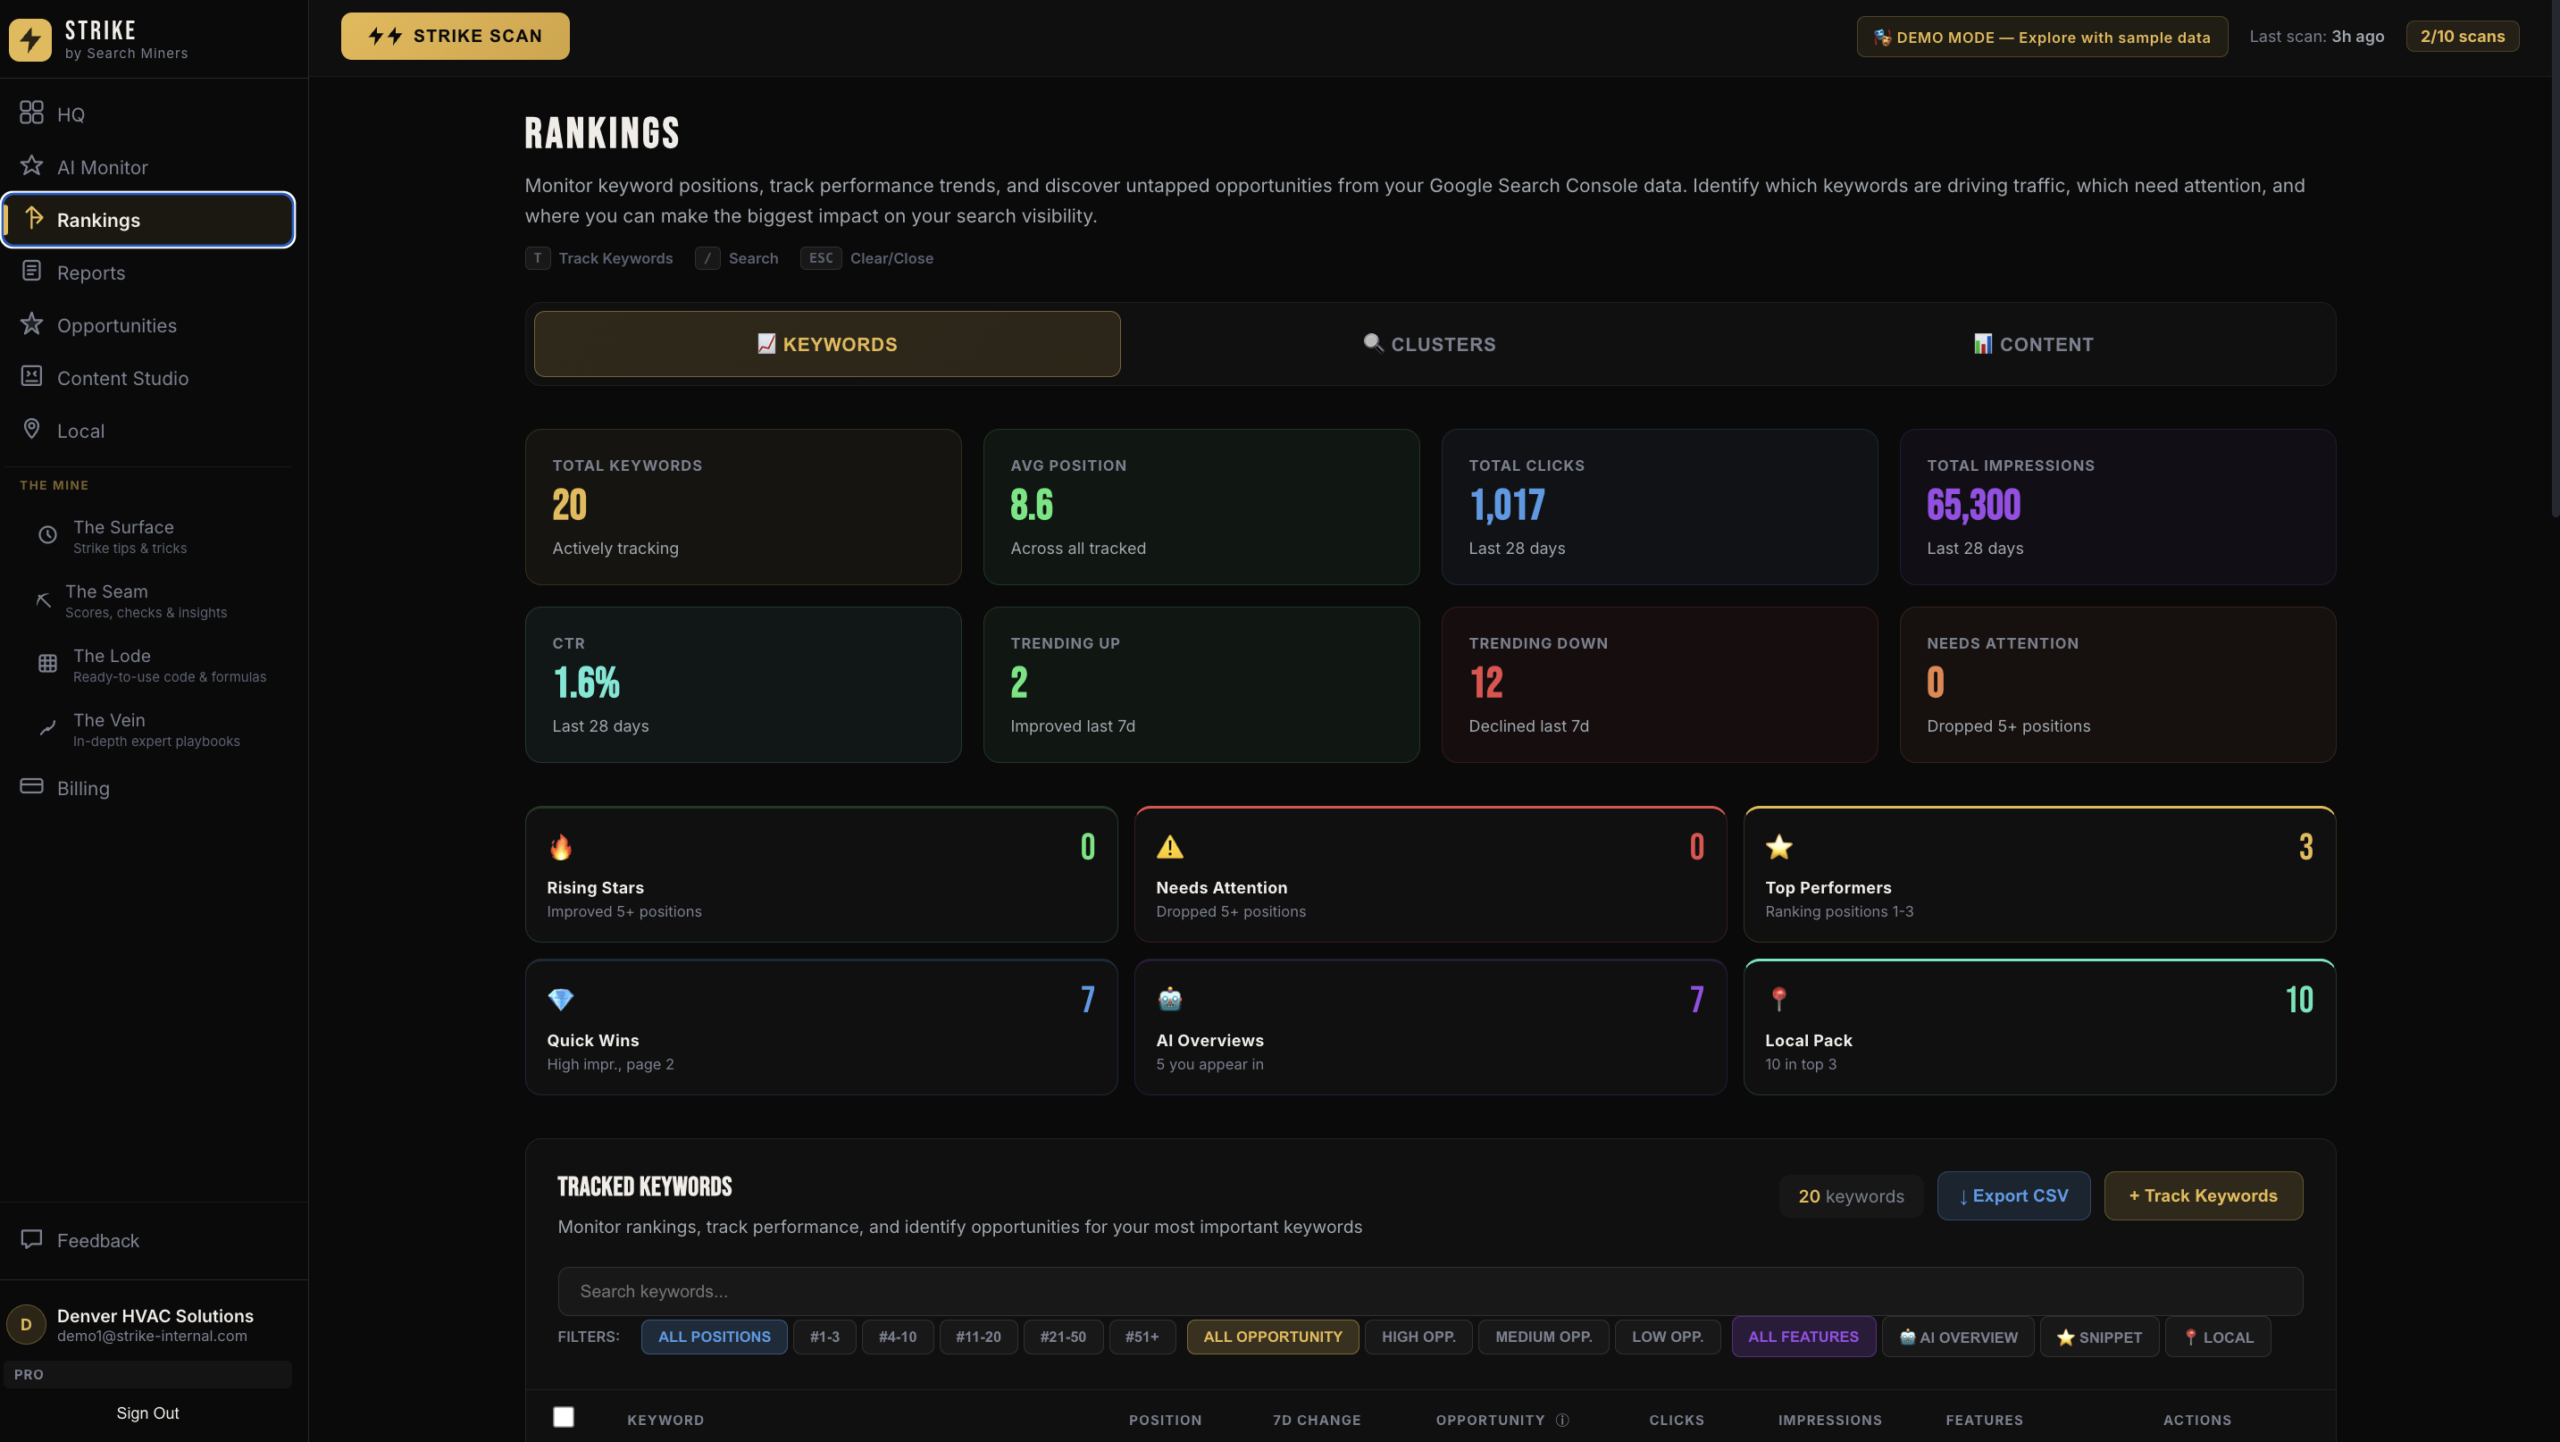Sort by the Impressions column header
The image size is (2560, 1442).
tap(1829, 1421)
